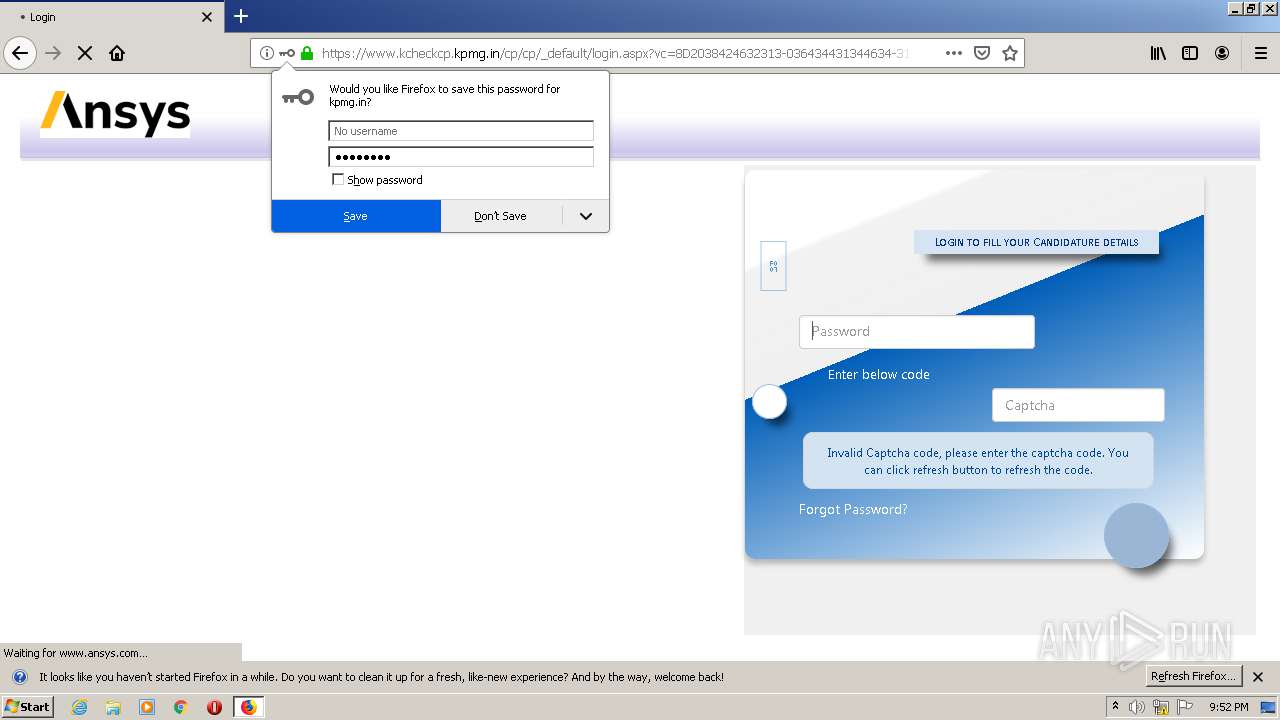The image size is (1280, 720).
Task: Click the round login submit button
Action: (1136, 536)
